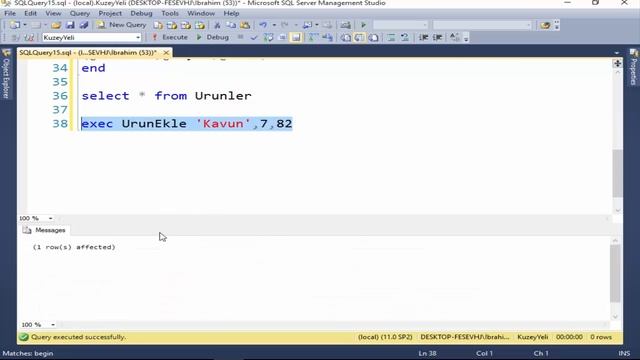Switch output to Results to Text

346,38
